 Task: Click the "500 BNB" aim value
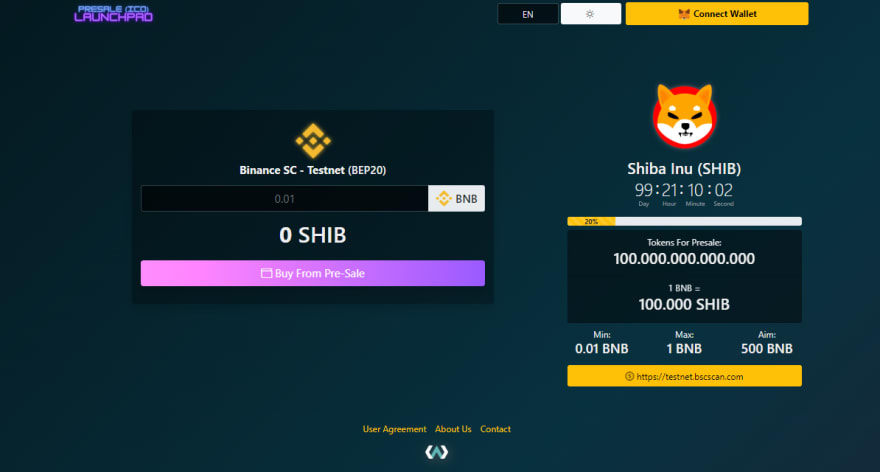pyautogui.click(x=767, y=349)
